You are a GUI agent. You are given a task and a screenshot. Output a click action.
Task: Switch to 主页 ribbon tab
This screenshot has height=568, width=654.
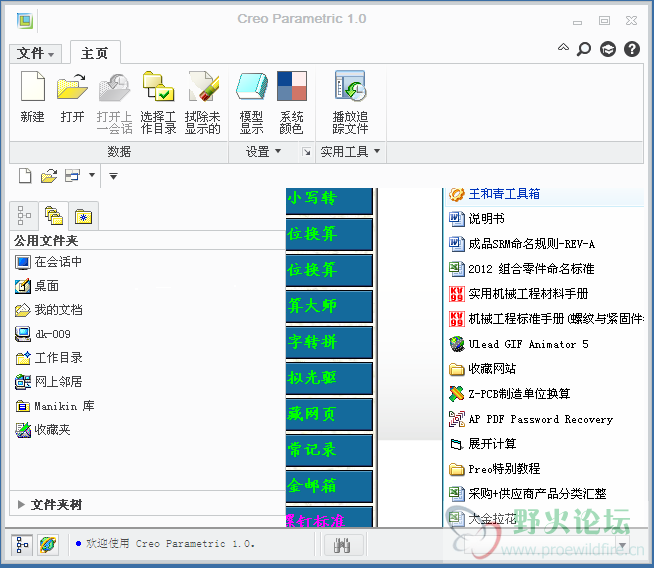95,53
